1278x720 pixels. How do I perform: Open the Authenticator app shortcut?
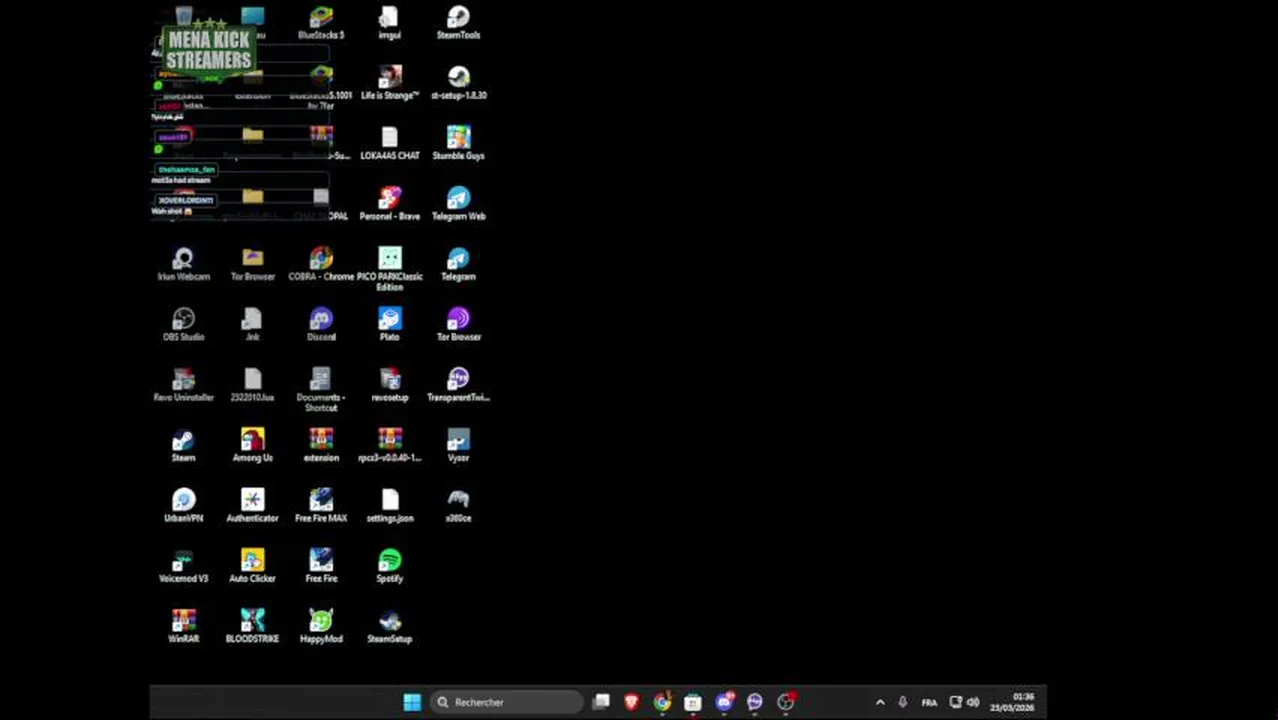(x=252, y=506)
